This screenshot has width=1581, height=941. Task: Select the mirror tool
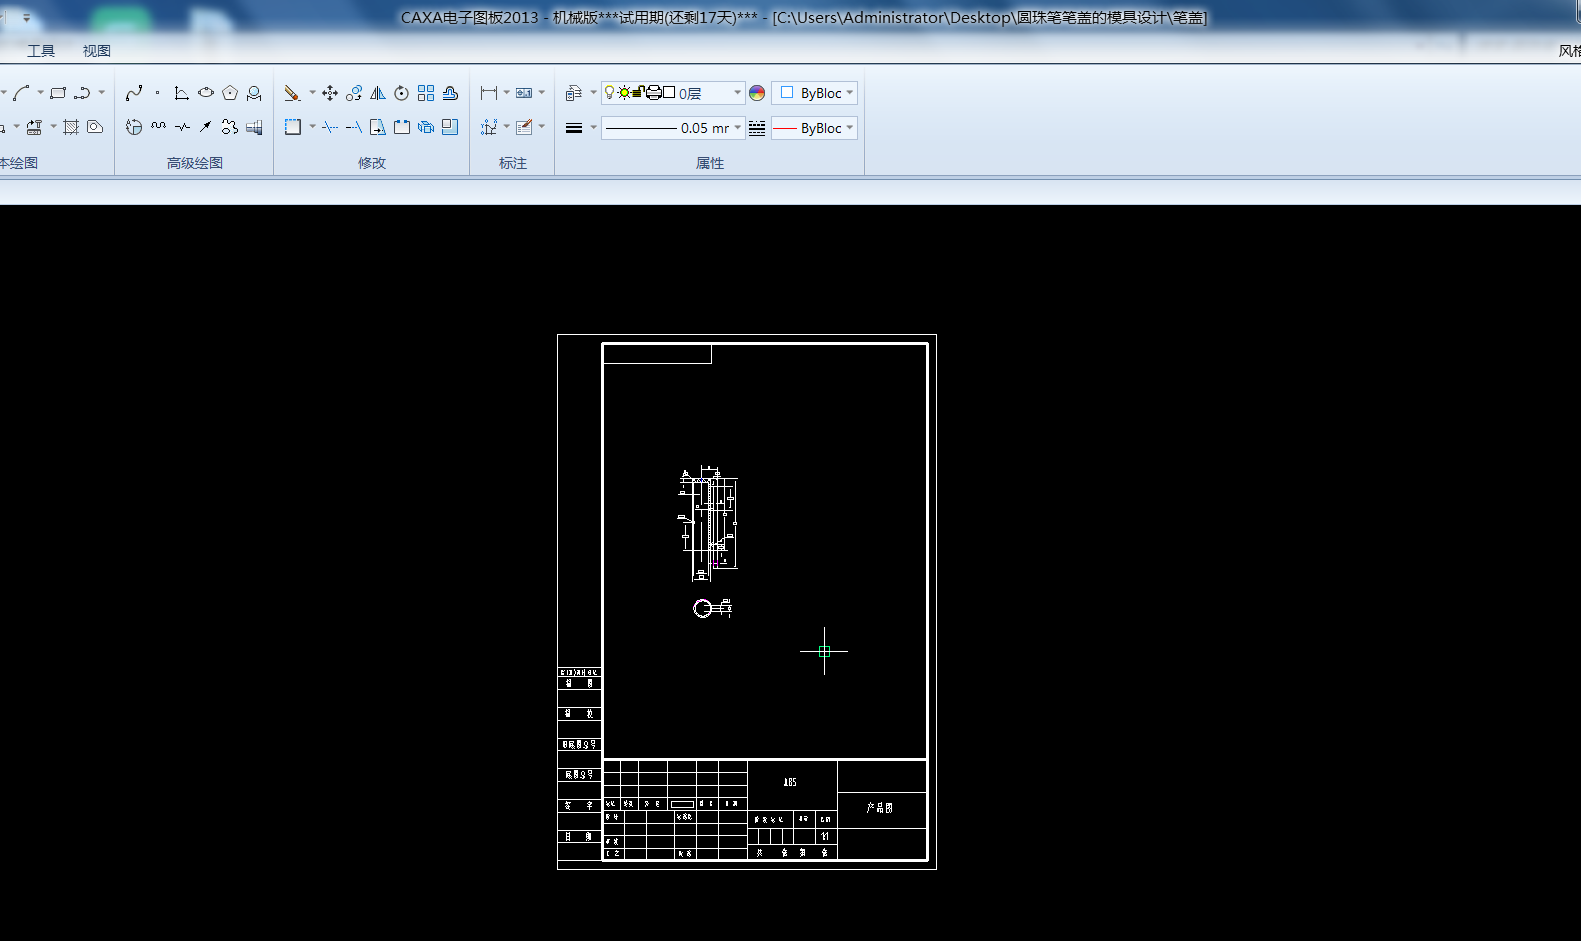point(378,93)
